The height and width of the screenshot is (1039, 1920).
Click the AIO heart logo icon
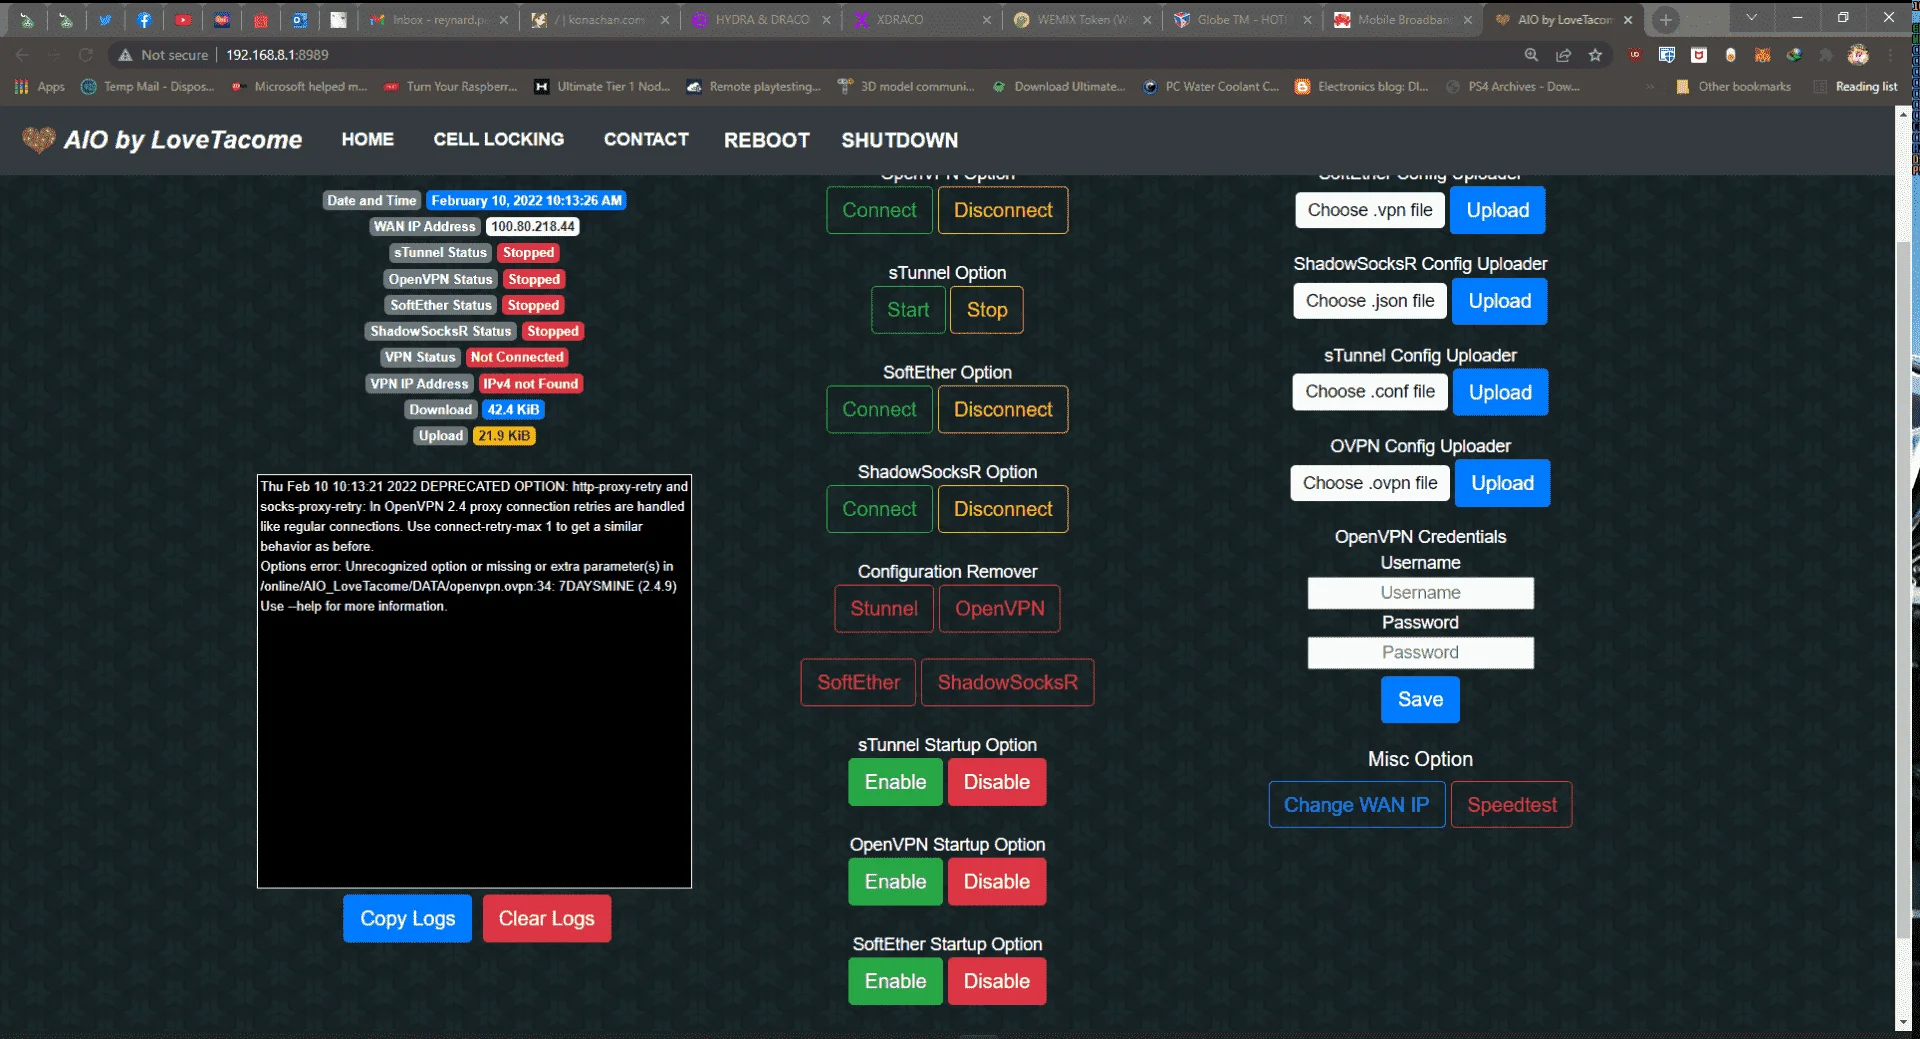click(x=38, y=139)
